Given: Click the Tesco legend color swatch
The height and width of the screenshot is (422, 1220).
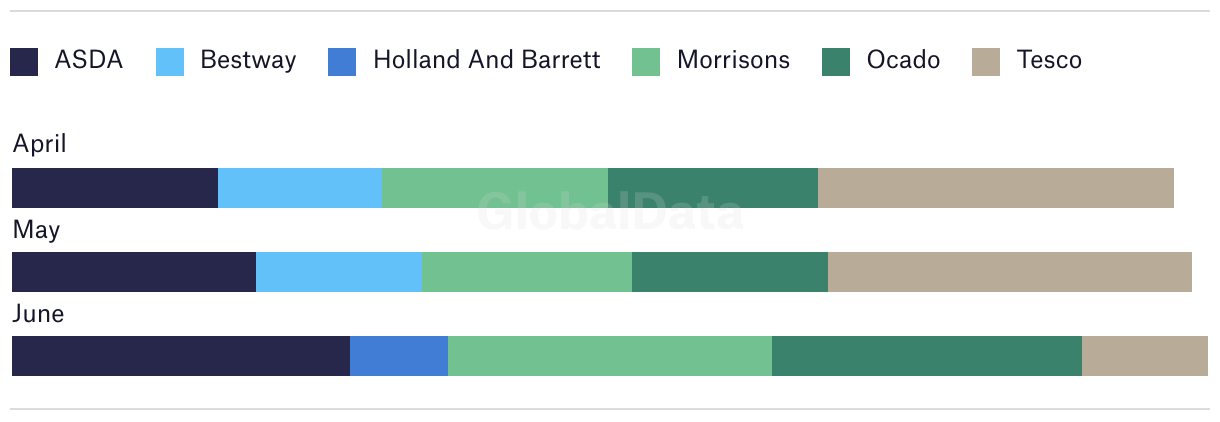Looking at the screenshot, I should [986, 62].
